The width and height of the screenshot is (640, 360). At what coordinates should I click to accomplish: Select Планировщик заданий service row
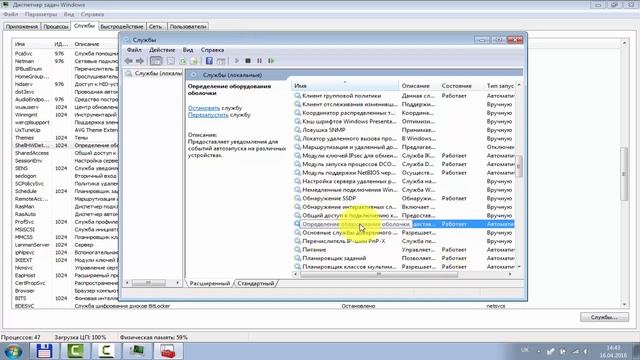pyautogui.click(x=404, y=258)
